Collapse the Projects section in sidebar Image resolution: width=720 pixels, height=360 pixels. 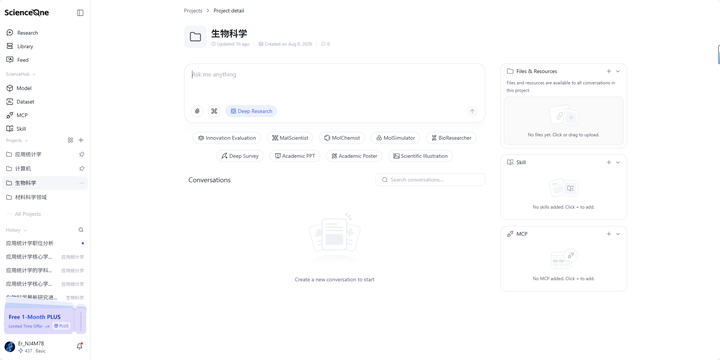point(26,141)
